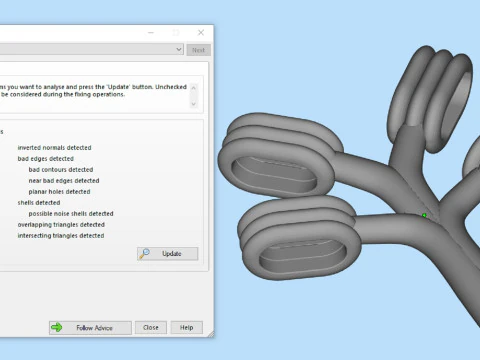The image size is (480, 360).
Task: Close the dialog with the X icon
Action: (201, 32)
